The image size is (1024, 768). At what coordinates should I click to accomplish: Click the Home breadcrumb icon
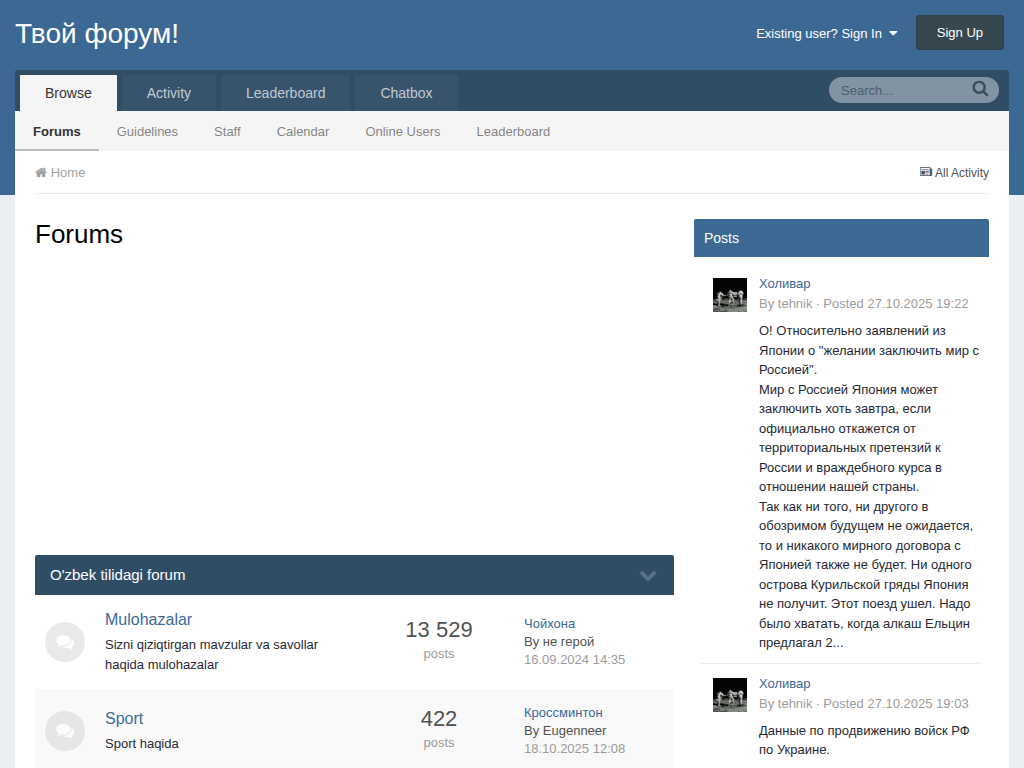[x=41, y=173]
